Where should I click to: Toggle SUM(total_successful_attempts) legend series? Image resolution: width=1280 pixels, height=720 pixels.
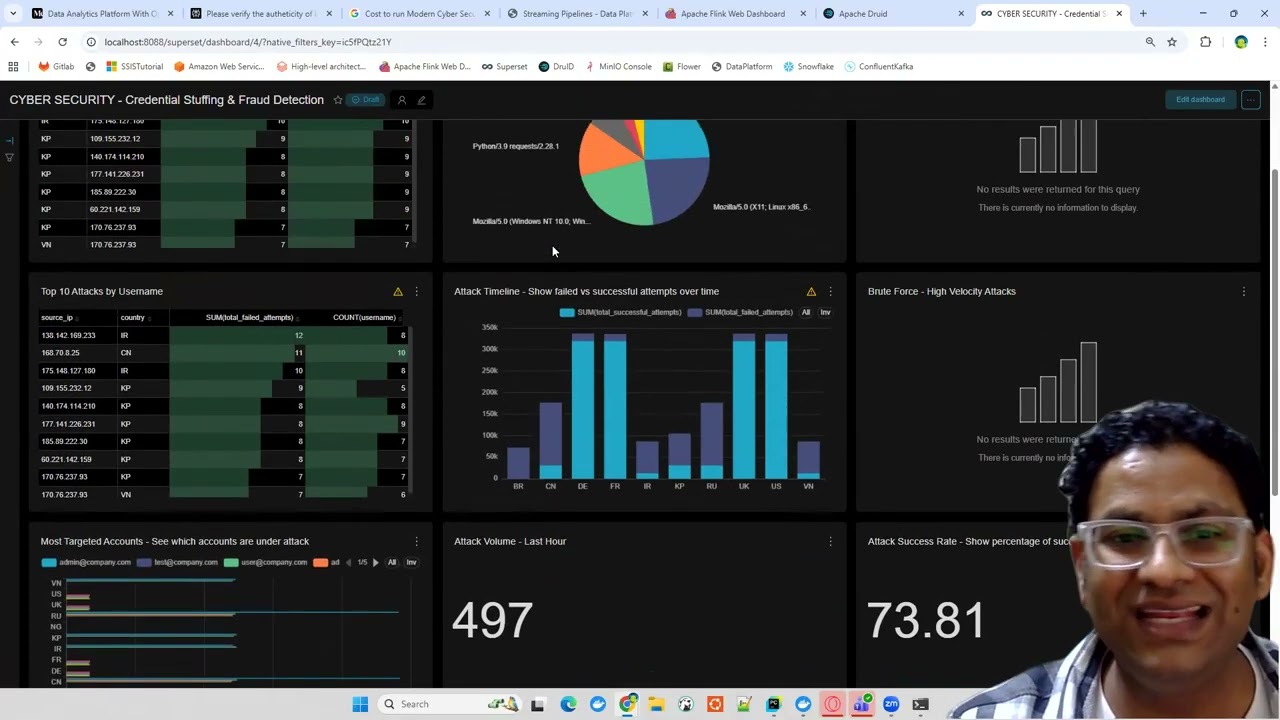pos(620,312)
